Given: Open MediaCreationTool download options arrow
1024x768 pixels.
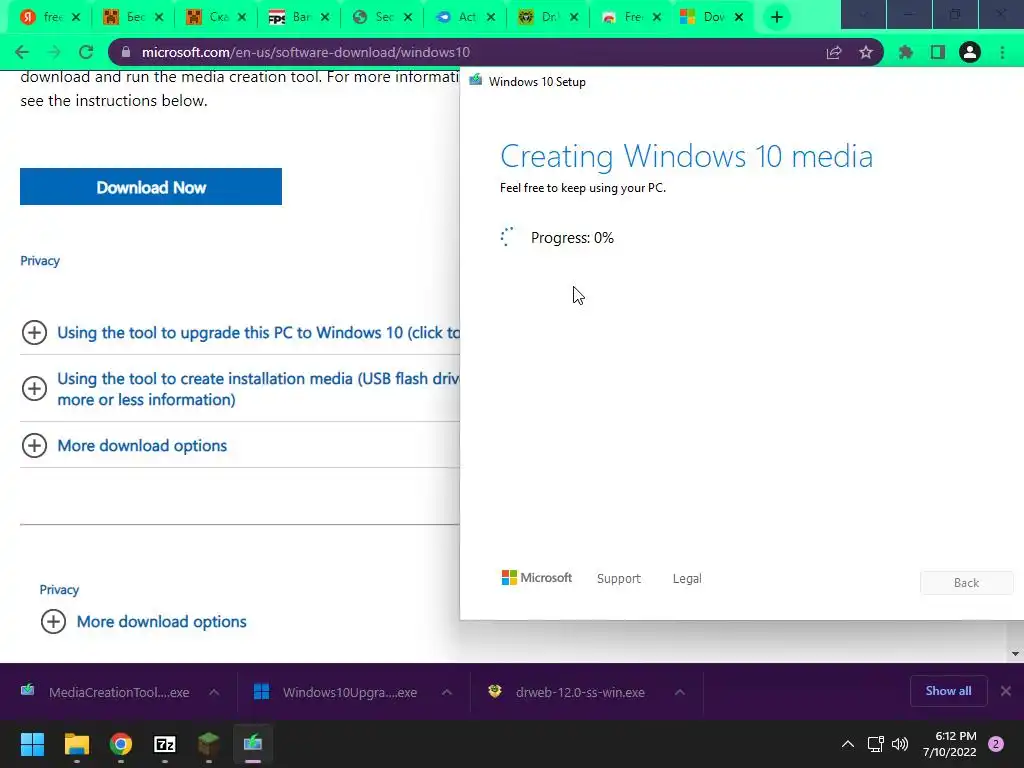Looking at the screenshot, I should pos(214,692).
